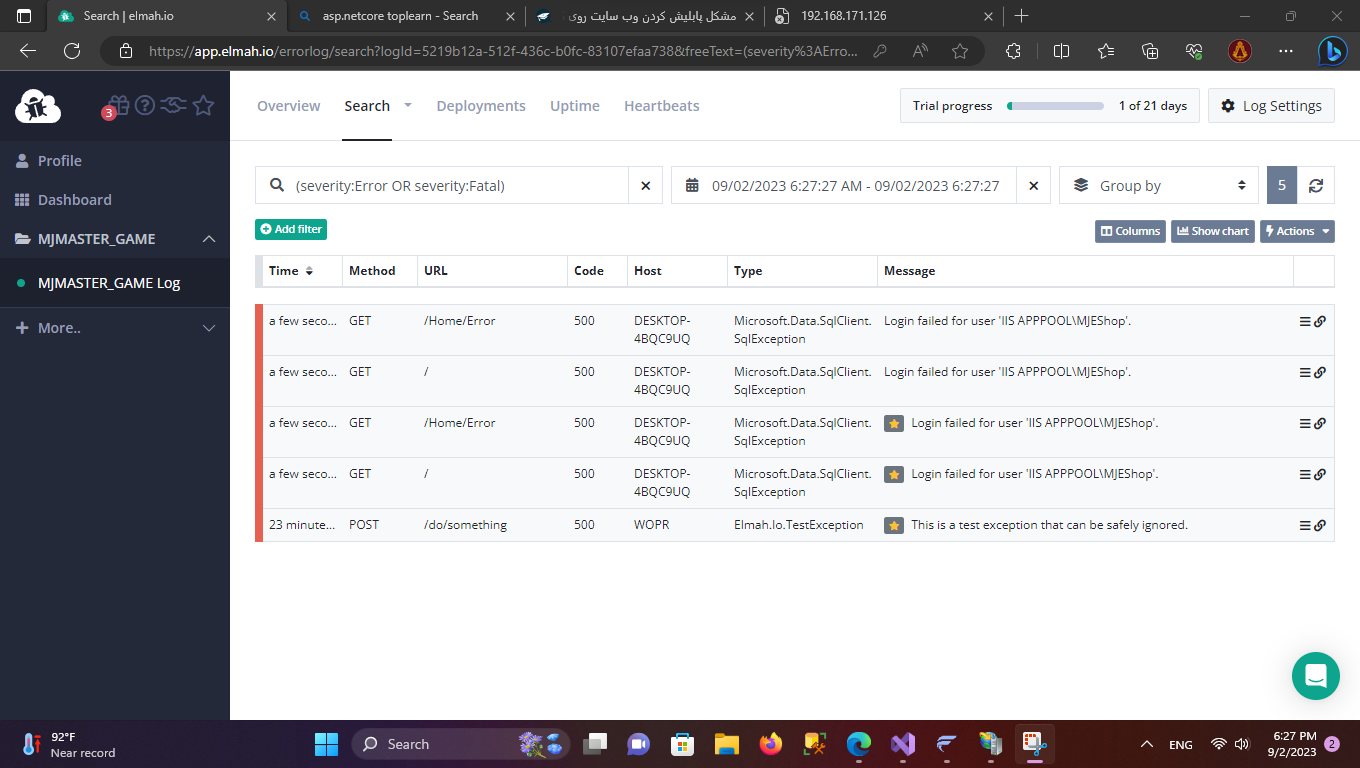The image size is (1360, 768).
Task: Switch to asp.netcore toplearn browser tab
Action: 405,16
